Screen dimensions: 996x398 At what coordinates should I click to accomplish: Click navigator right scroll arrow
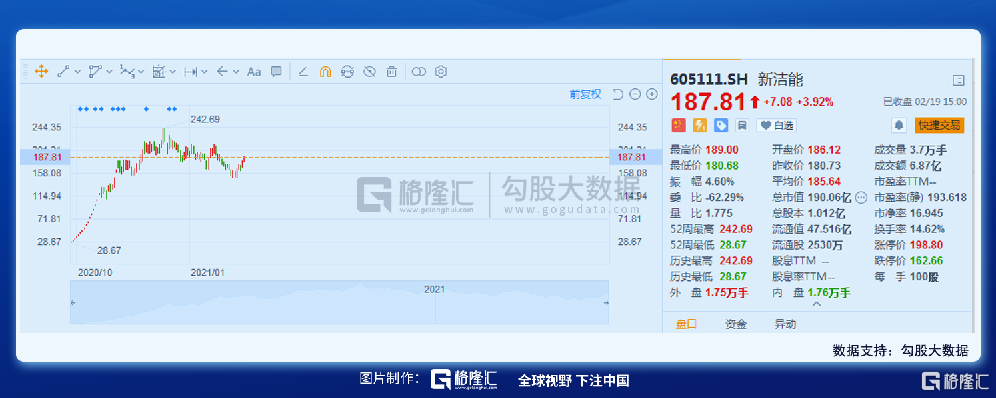click(x=606, y=302)
